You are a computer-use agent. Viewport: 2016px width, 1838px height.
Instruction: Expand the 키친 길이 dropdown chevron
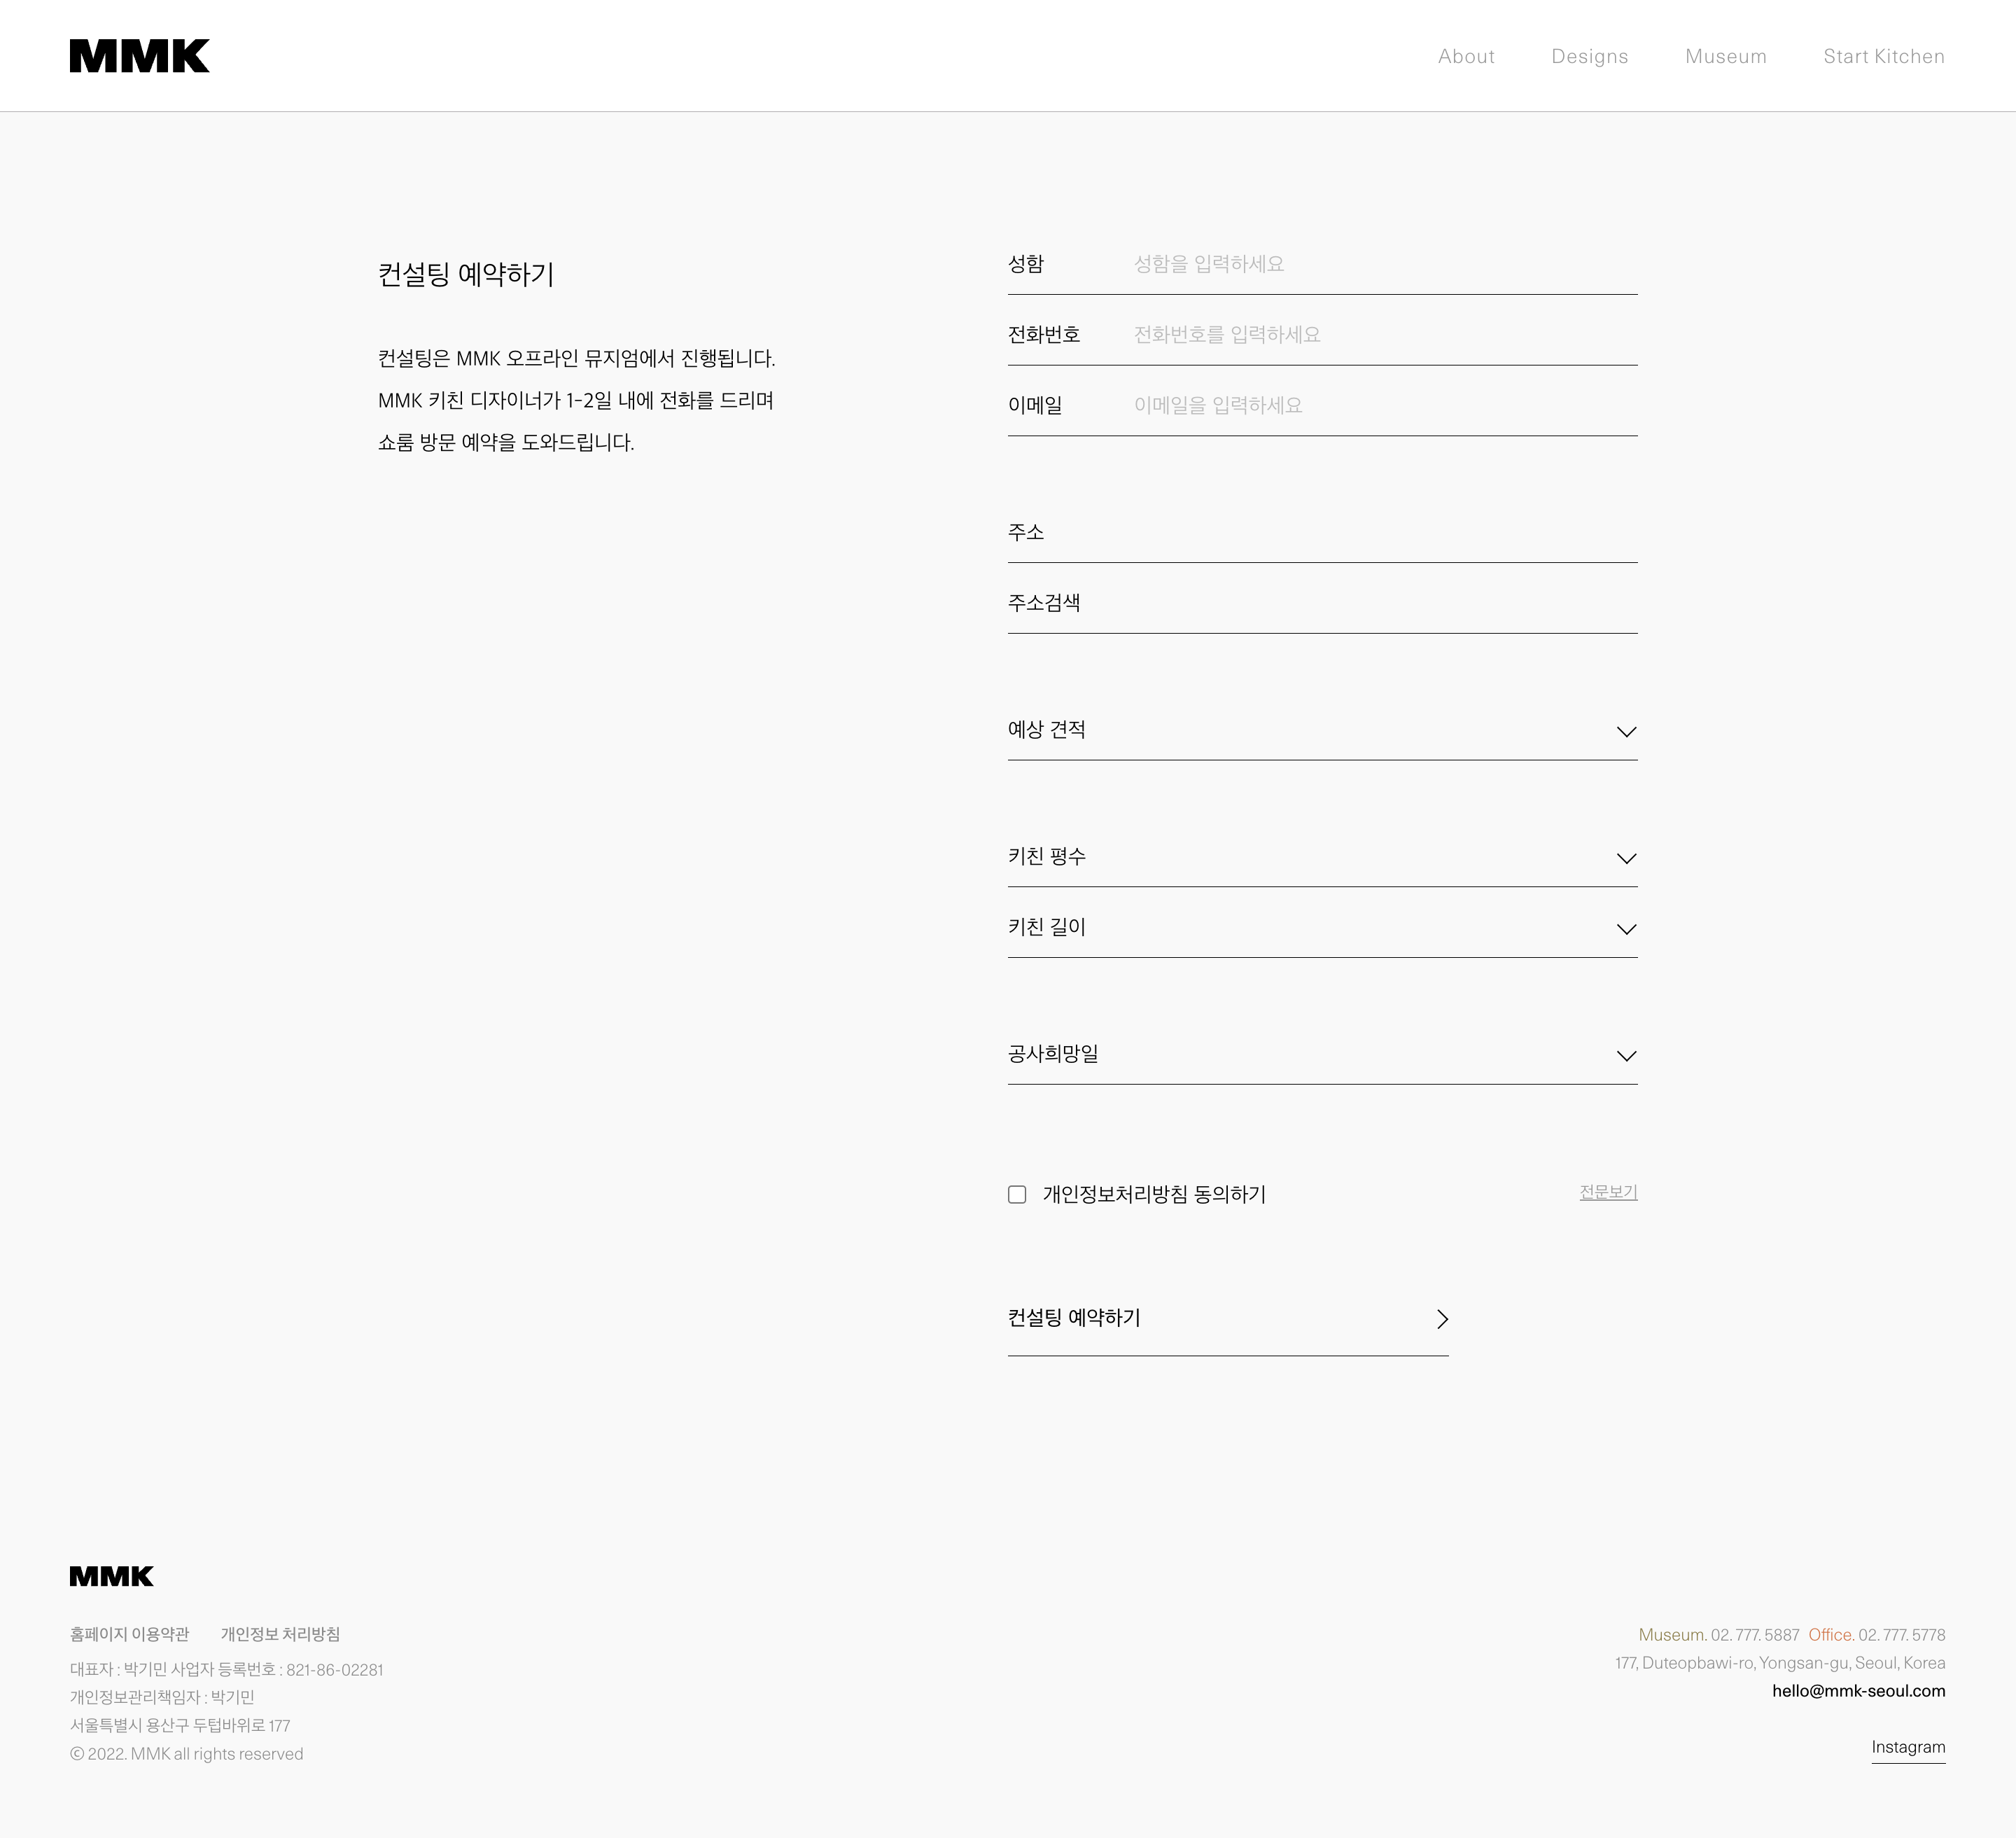pyautogui.click(x=1626, y=929)
